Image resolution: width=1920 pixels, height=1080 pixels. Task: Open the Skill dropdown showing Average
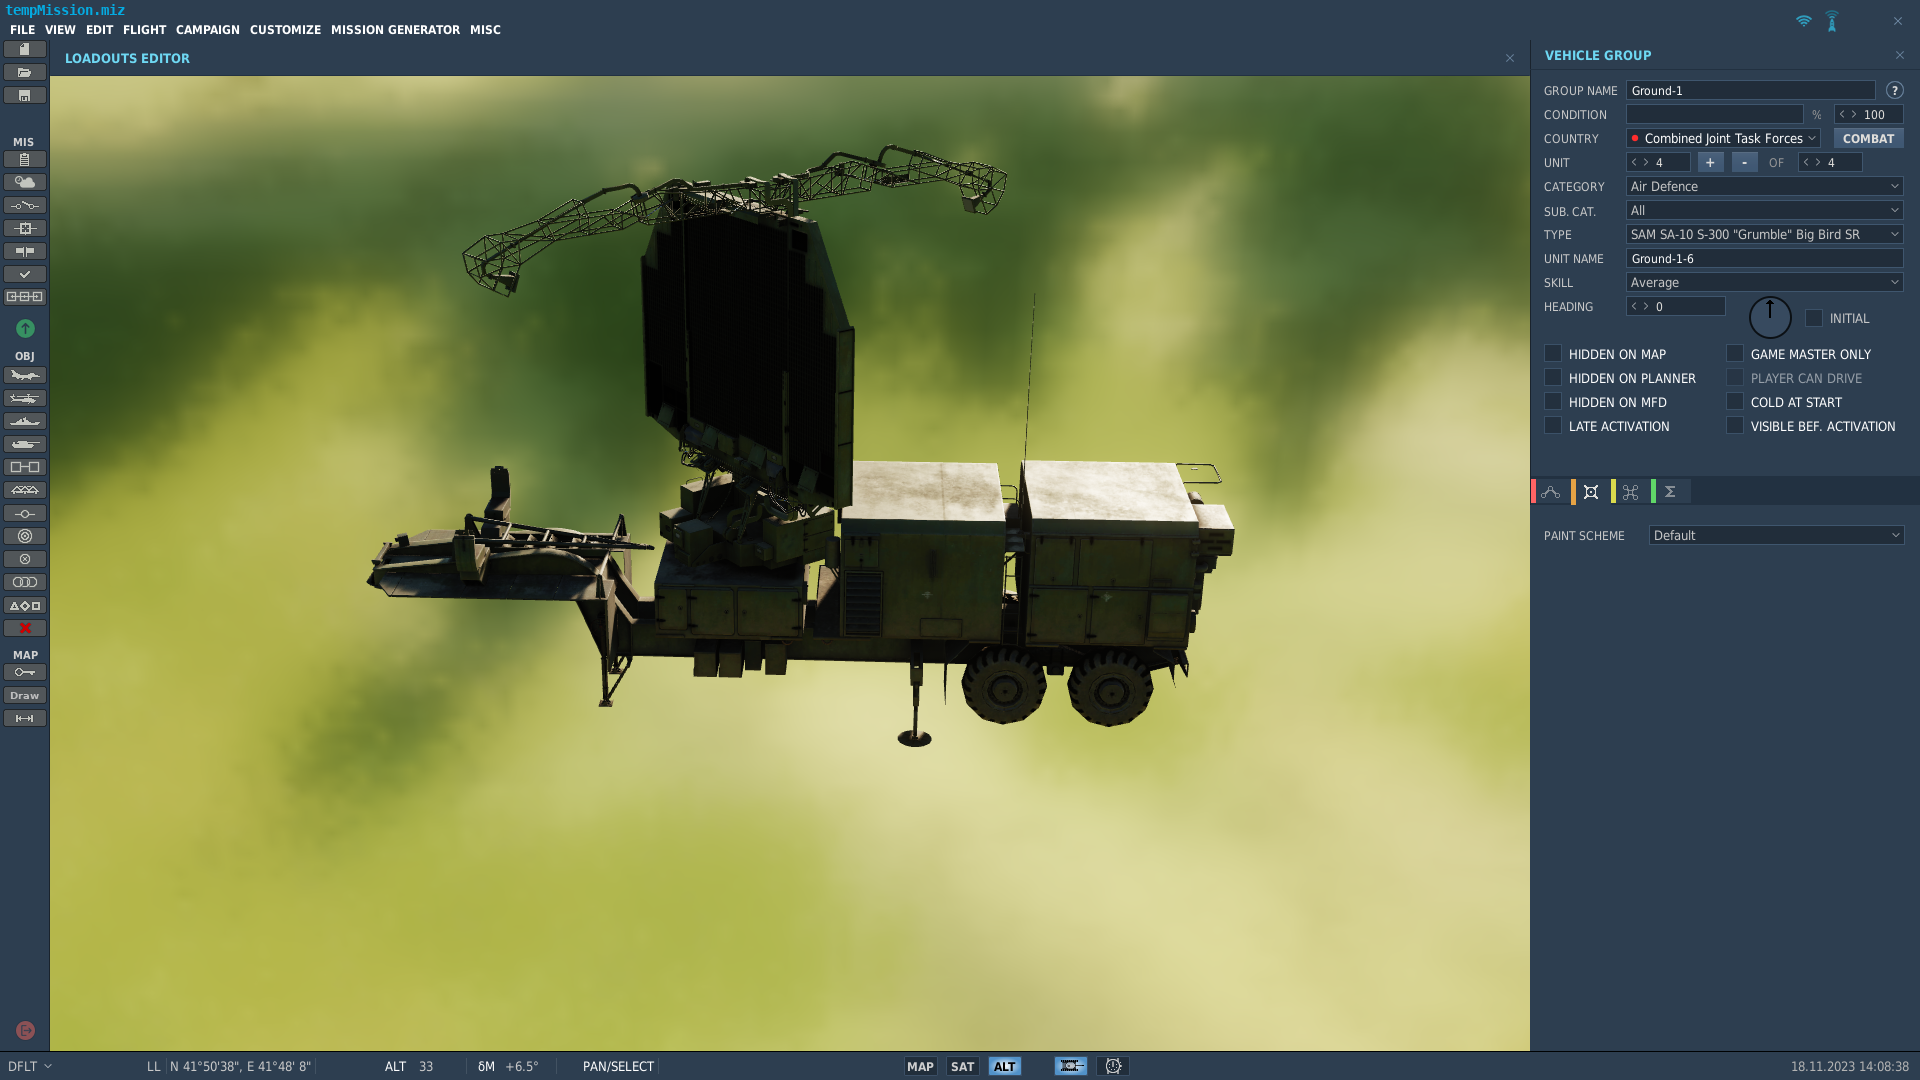1765,282
